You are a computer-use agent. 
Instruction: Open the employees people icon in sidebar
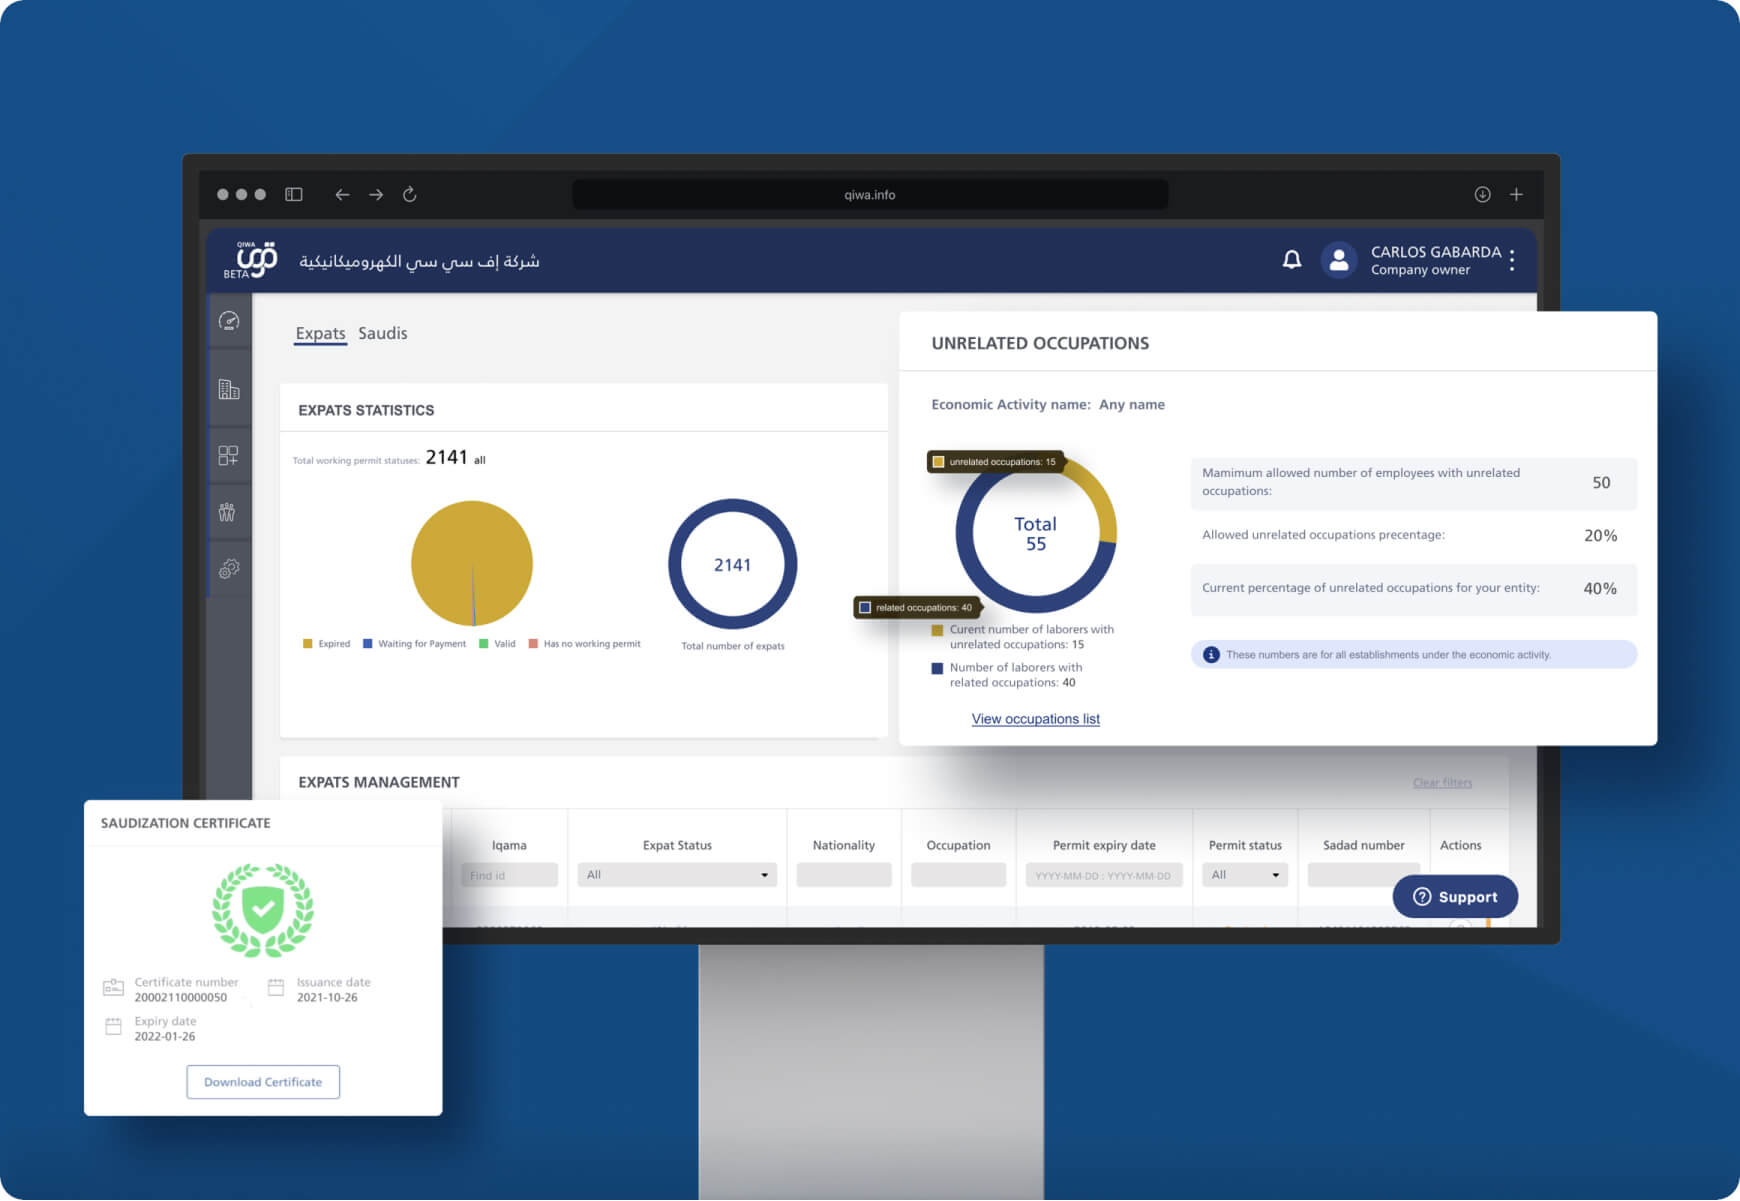coord(228,512)
